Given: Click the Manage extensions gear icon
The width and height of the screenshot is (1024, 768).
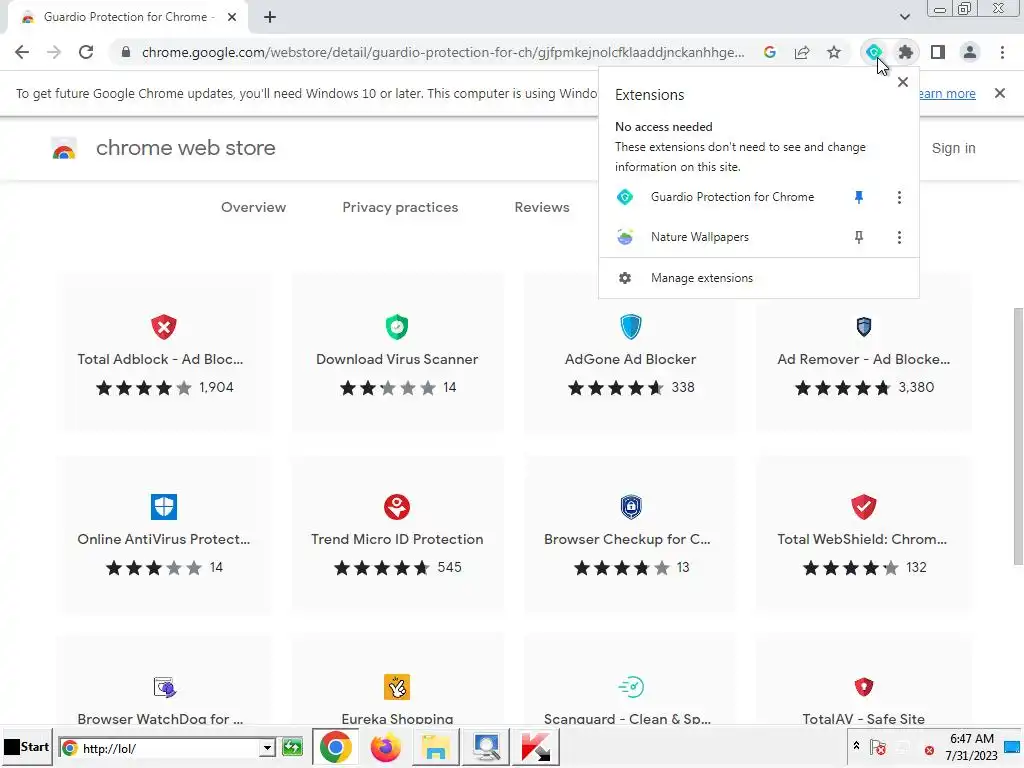Looking at the screenshot, I should pos(625,278).
